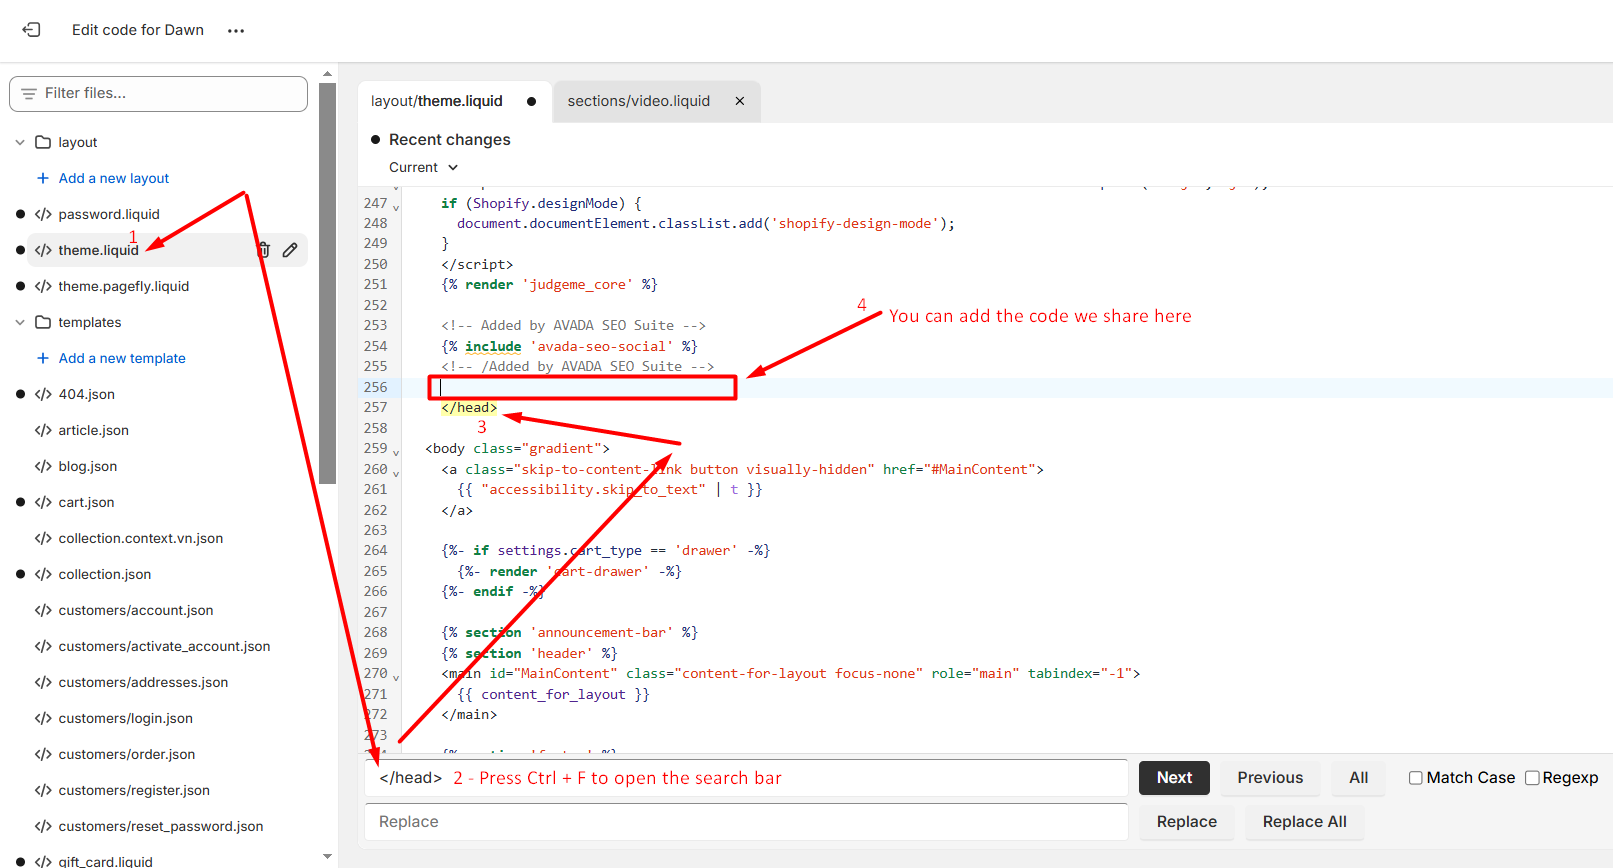Rename theme.liquid using the pencil icon

pos(290,250)
